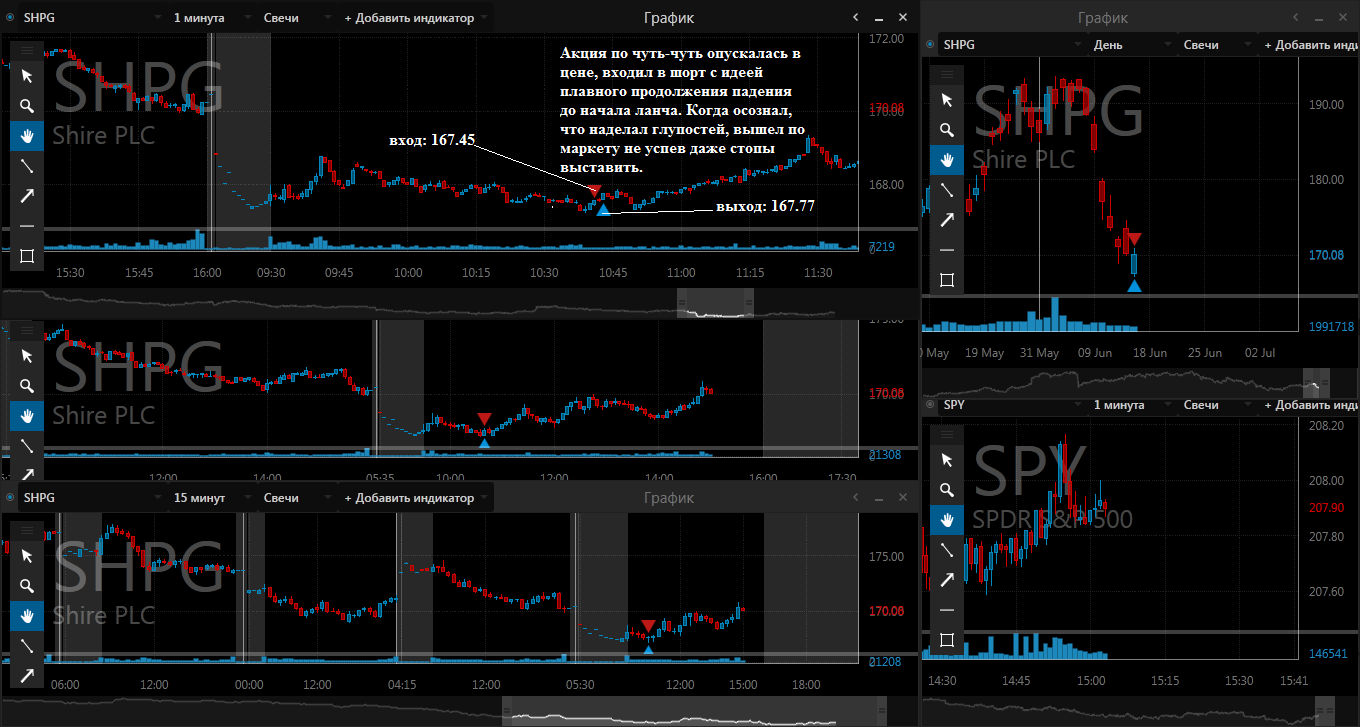Select the line tool in SHPG День chart

947,189
